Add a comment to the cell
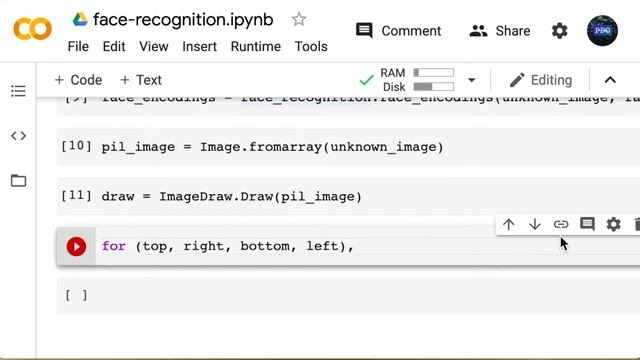 pos(587,224)
